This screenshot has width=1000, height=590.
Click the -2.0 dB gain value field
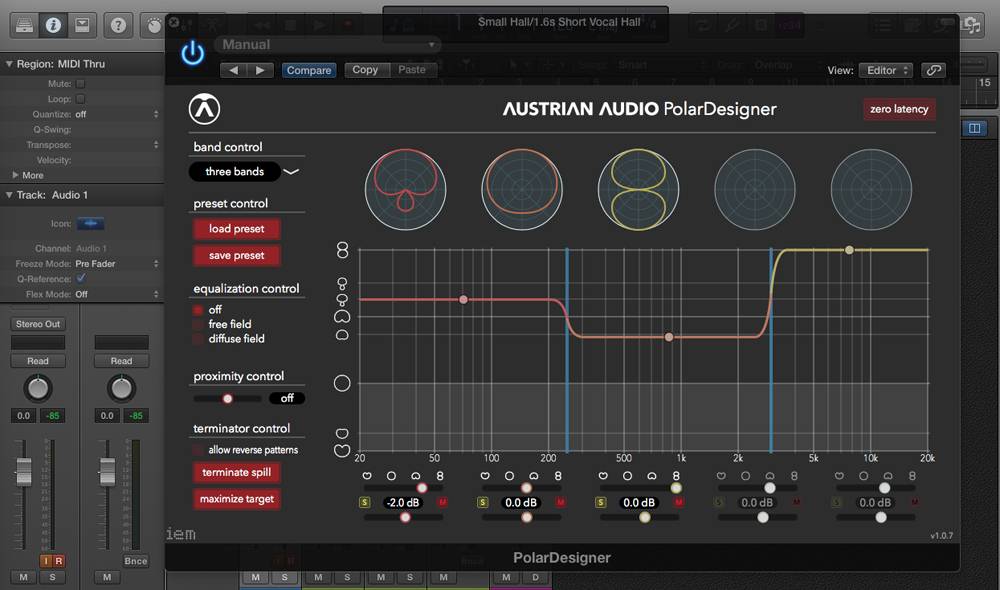pyautogui.click(x=403, y=503)
